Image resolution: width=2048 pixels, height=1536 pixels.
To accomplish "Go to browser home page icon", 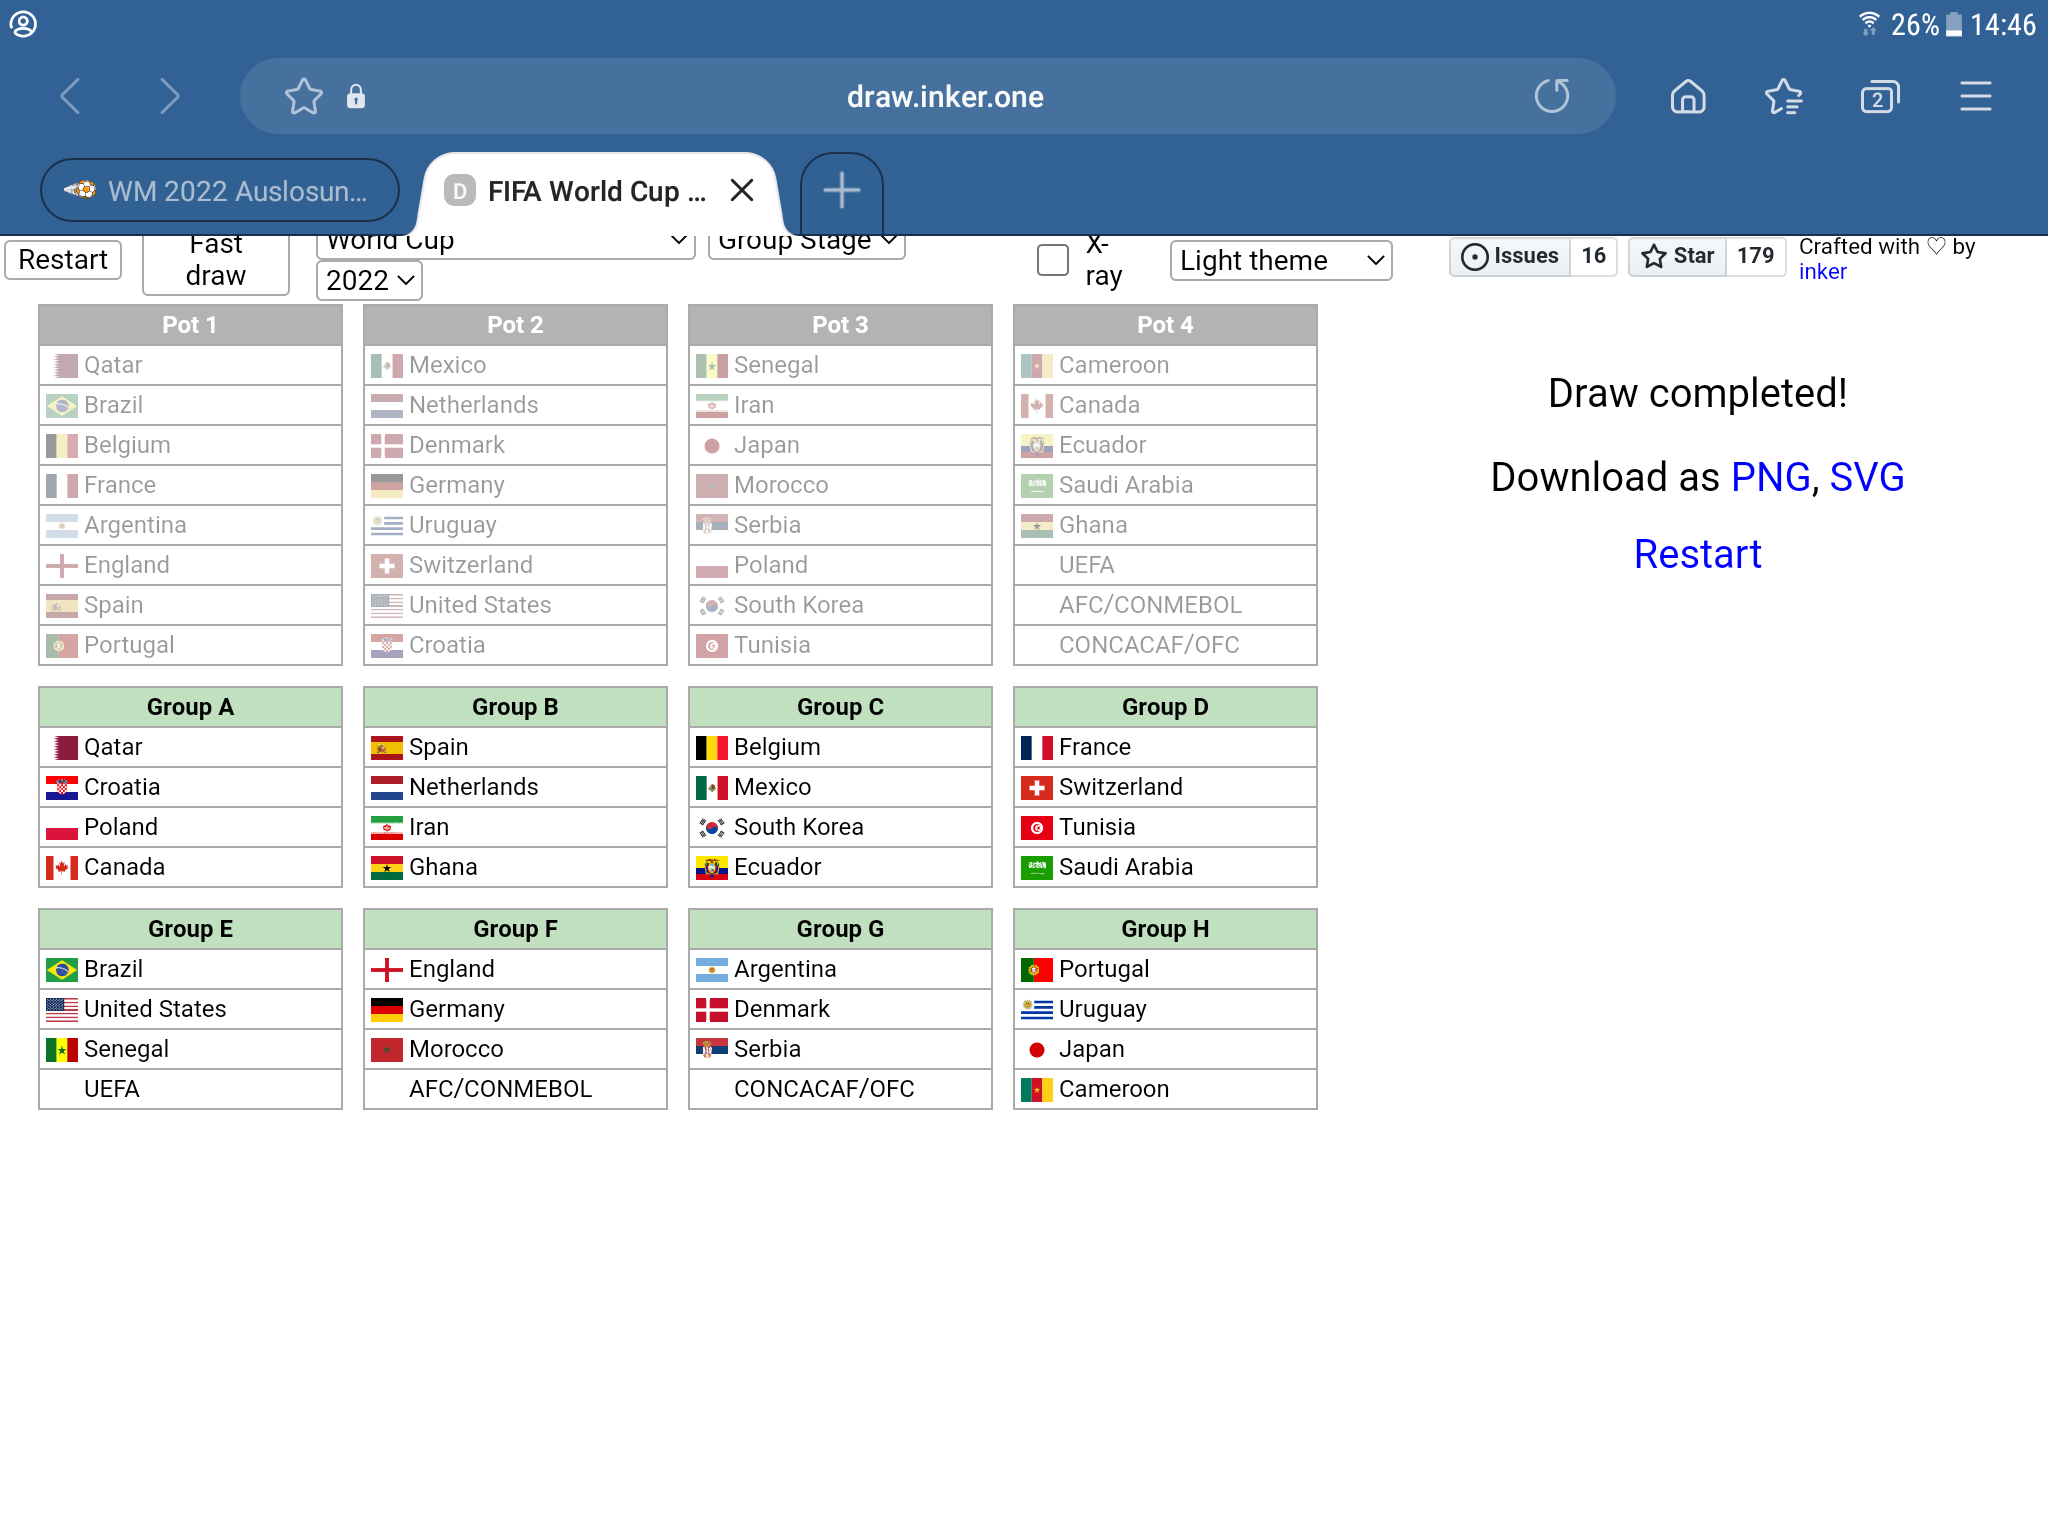I will click(1688, 97).
